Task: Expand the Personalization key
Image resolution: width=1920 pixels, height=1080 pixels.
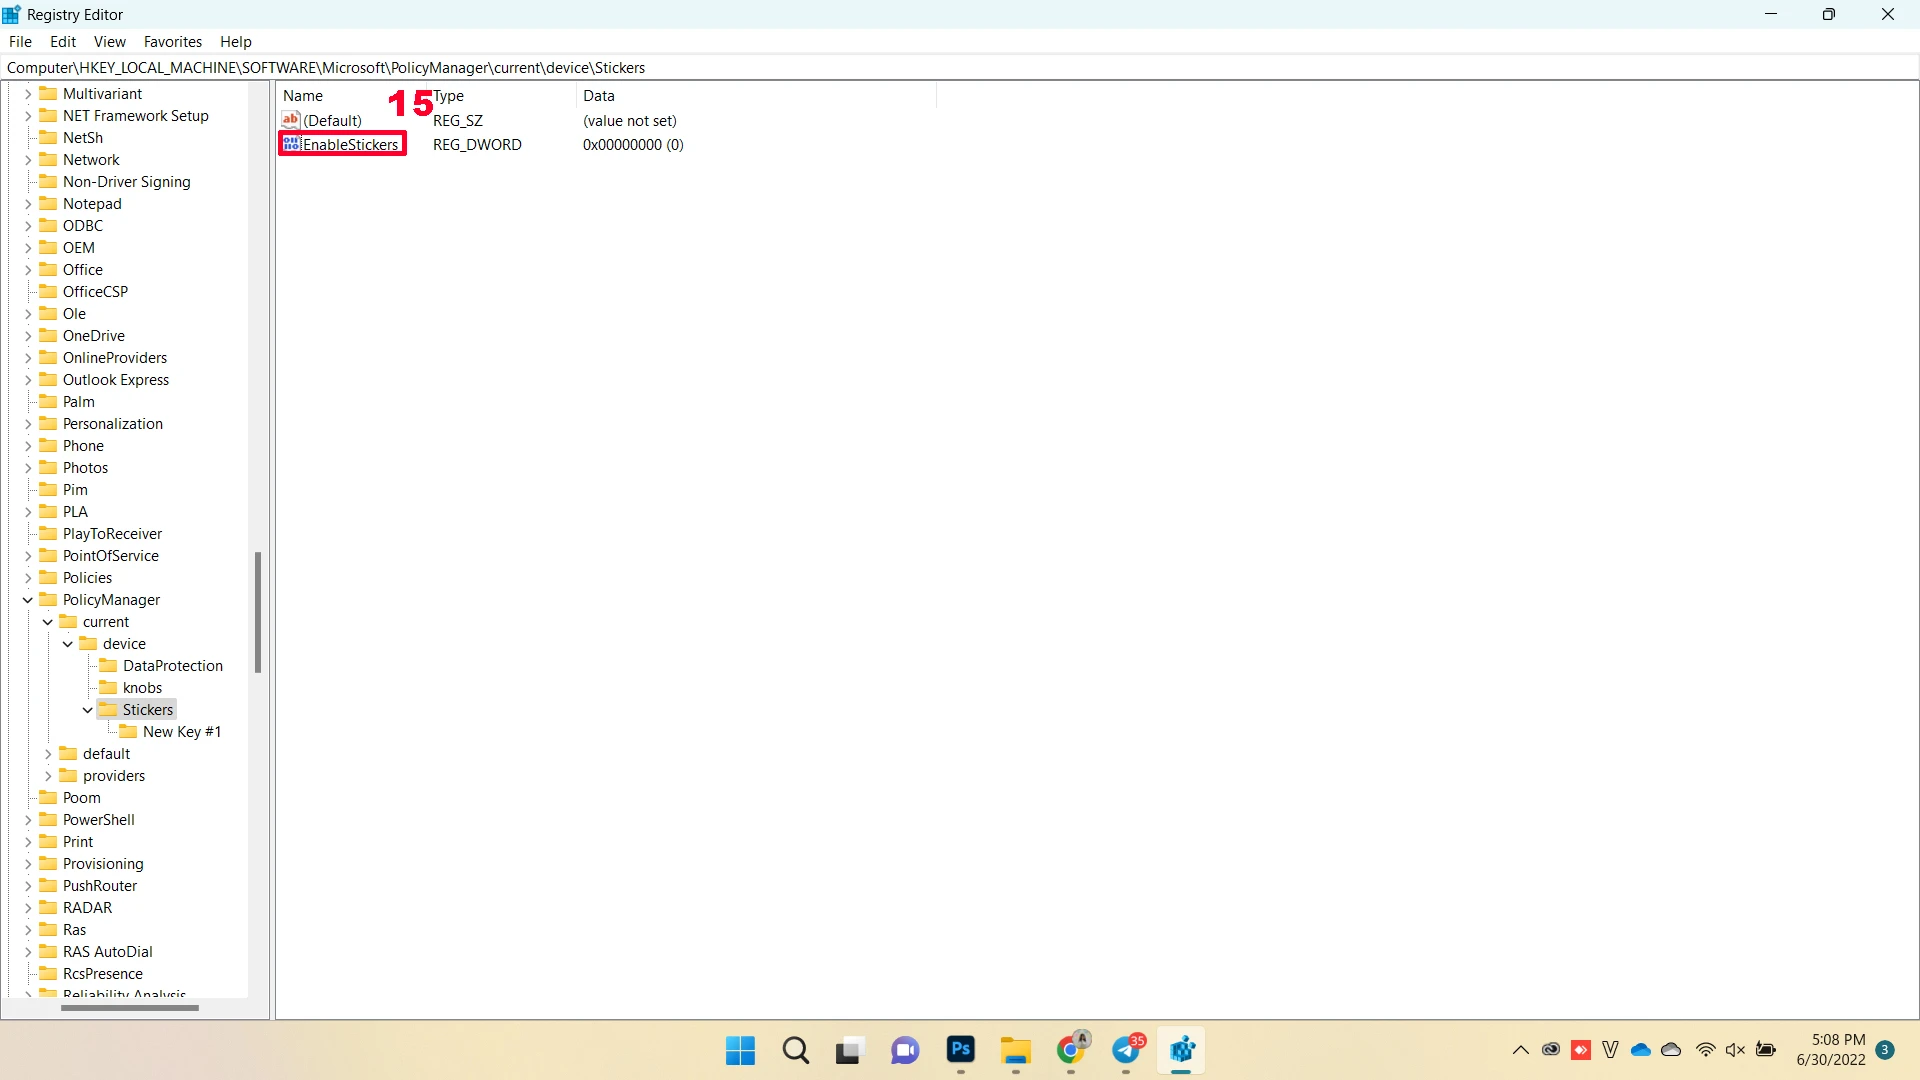Action: click(28, 424)
